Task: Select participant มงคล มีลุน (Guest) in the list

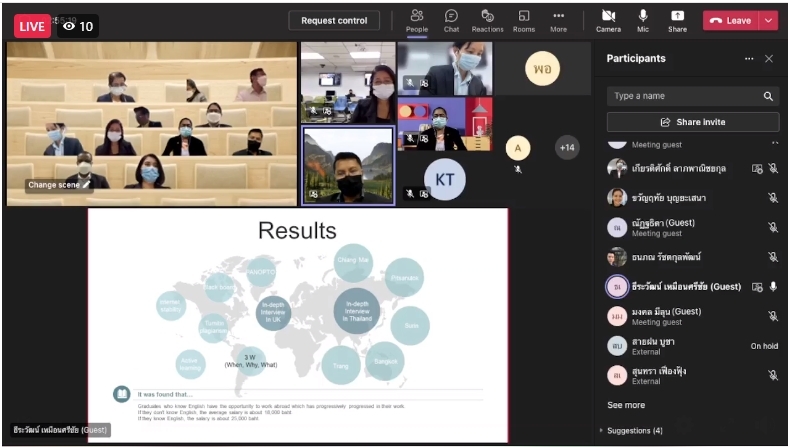Action: [x=693, y=316]
